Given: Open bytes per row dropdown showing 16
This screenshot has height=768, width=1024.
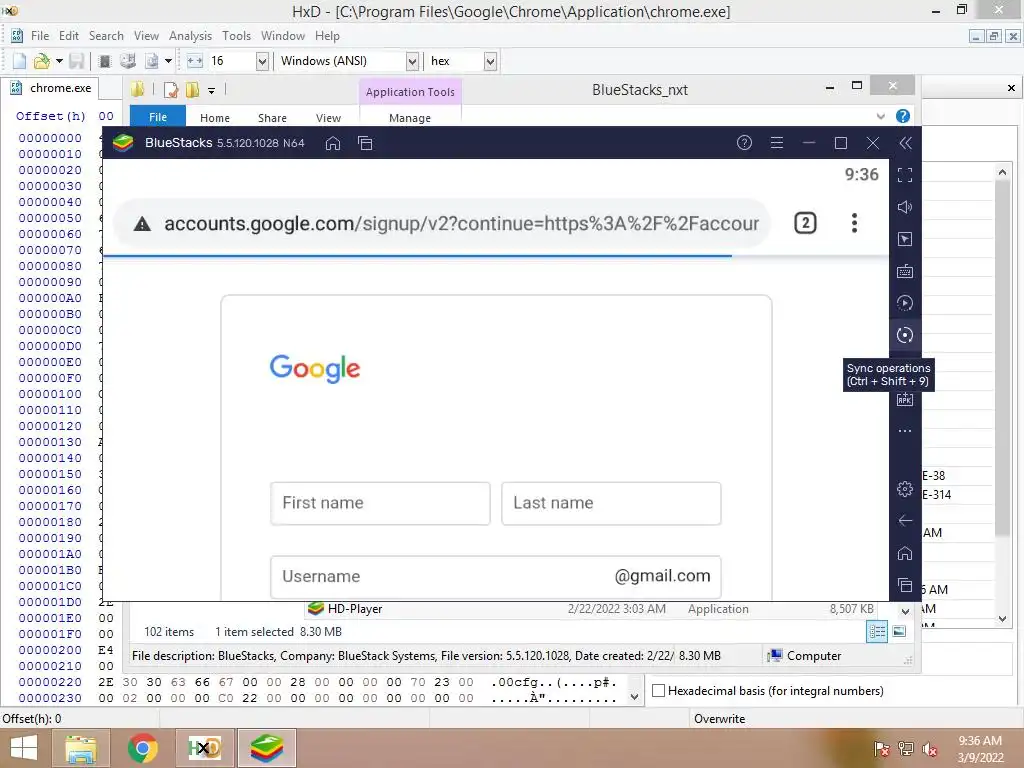Looking at the screenshot, I should (262, 61).
